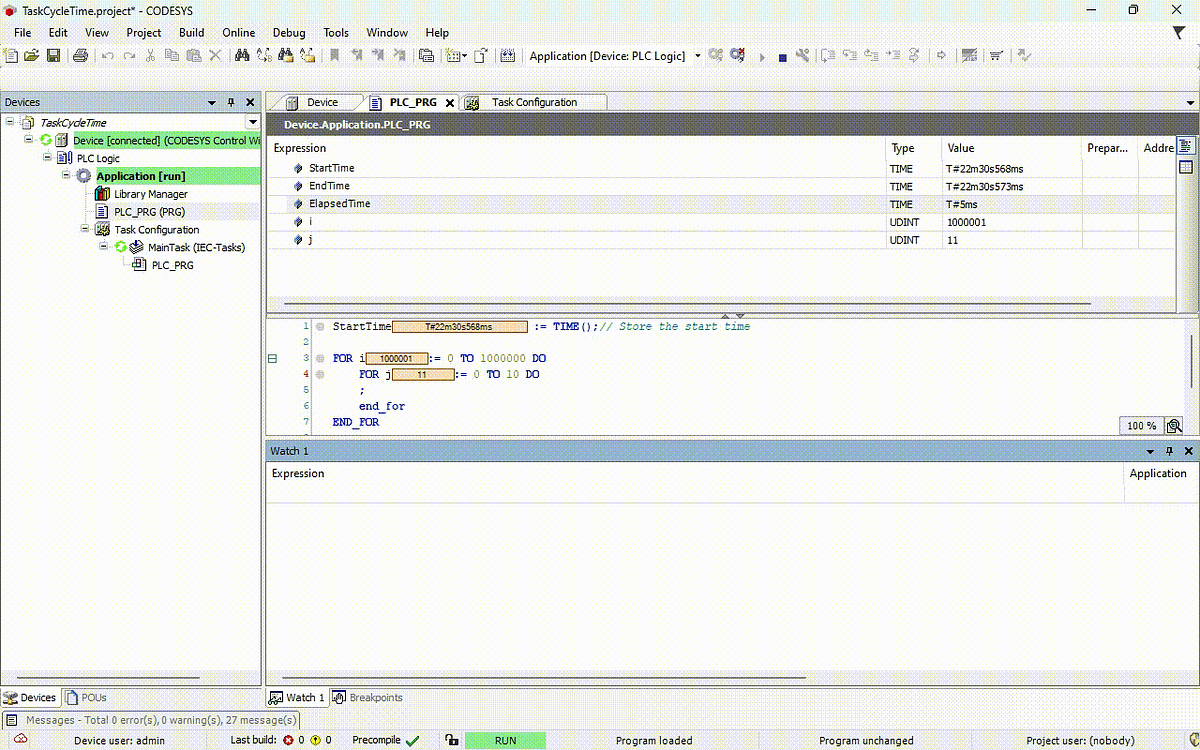Open the editor zoom level control
The image size is (1200, 750).
pyautogui.click(x=1140, y=425)
